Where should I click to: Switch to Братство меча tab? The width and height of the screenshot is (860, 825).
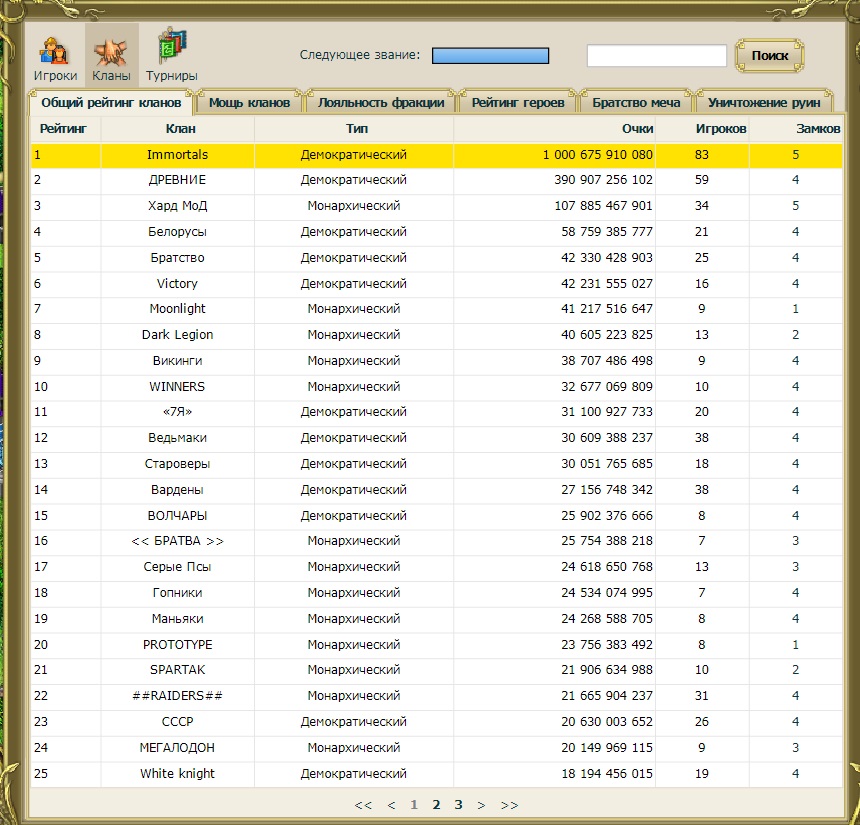(636, 103)
